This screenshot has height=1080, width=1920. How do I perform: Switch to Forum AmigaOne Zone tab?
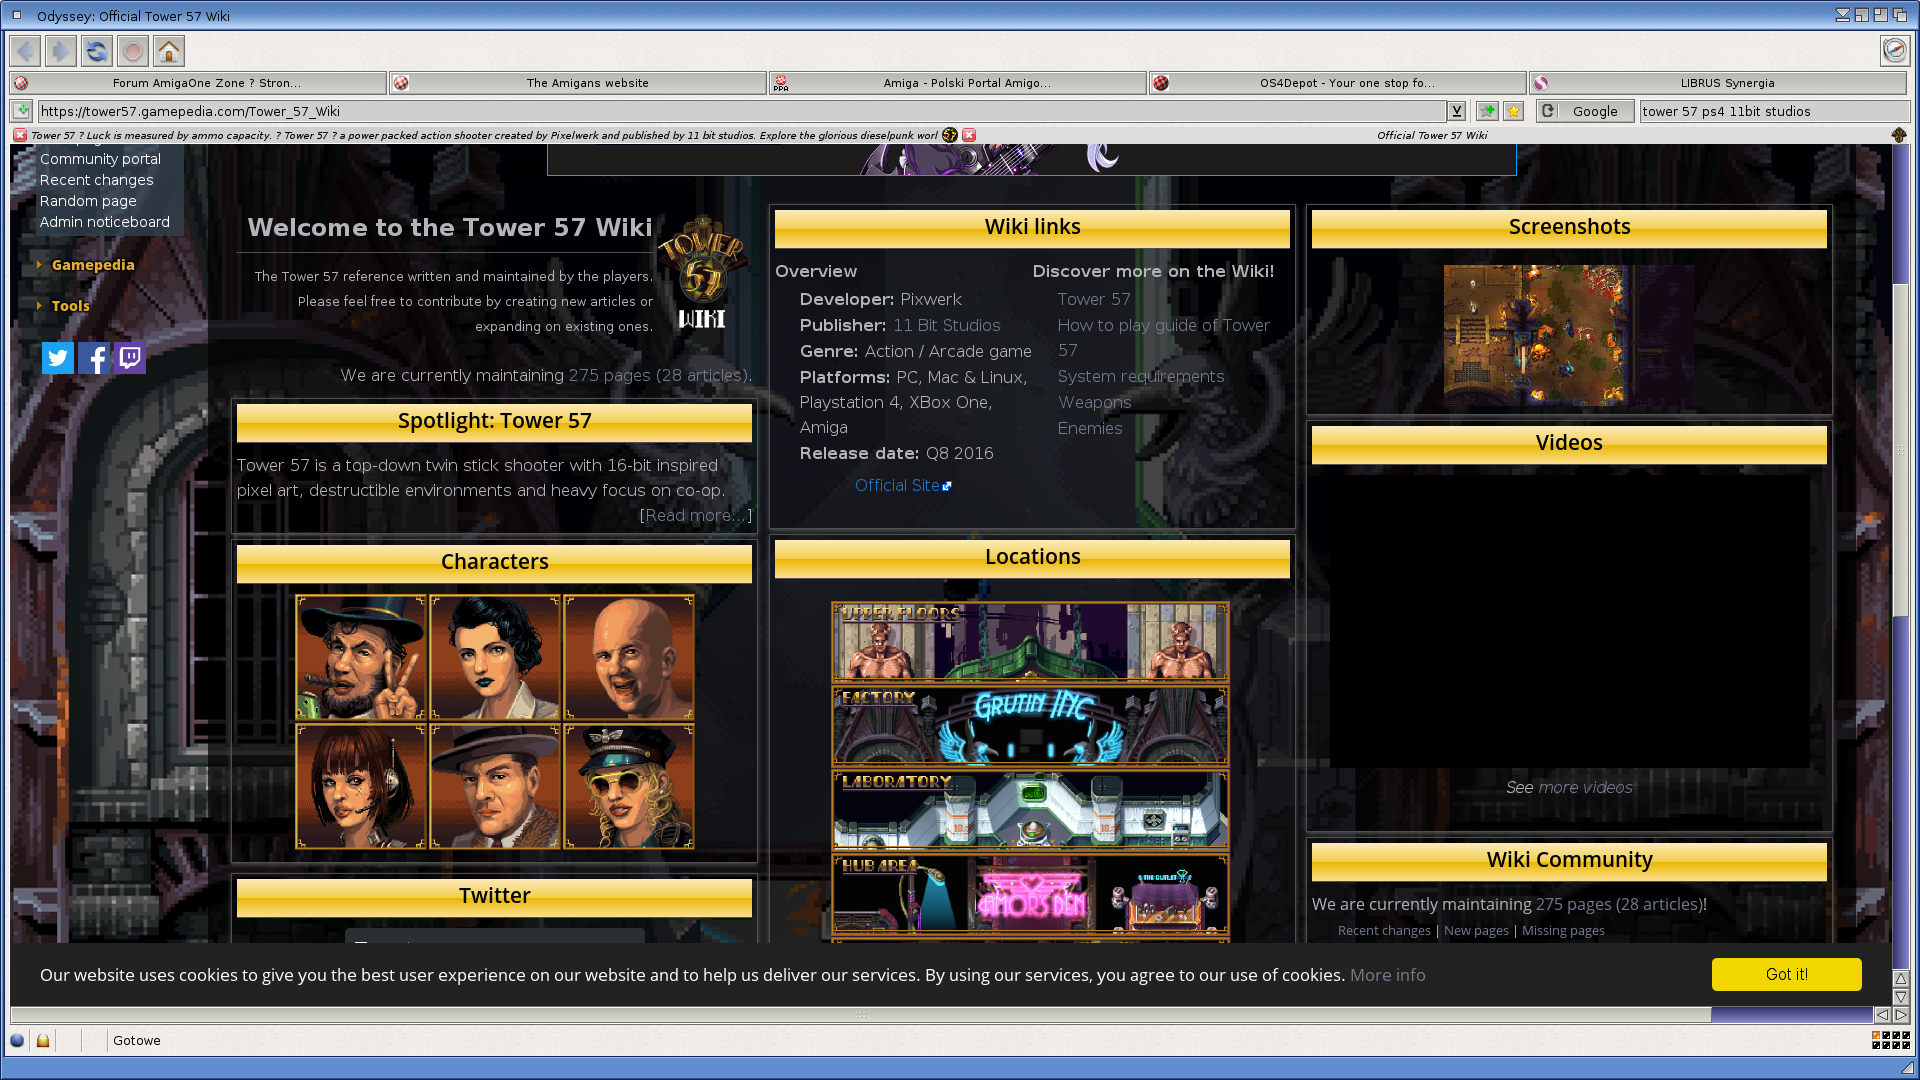[197, 83]
